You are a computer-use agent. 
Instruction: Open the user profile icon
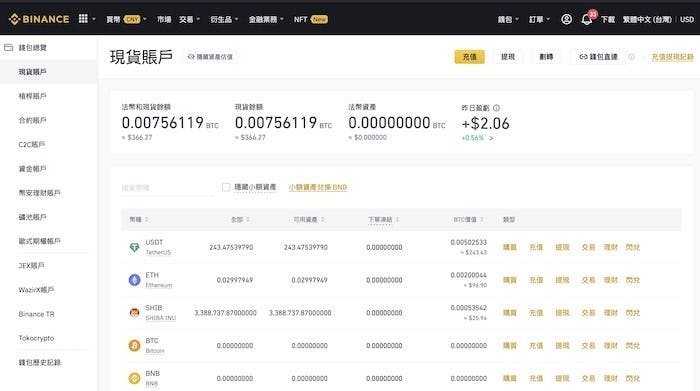[x=566, y=19]
